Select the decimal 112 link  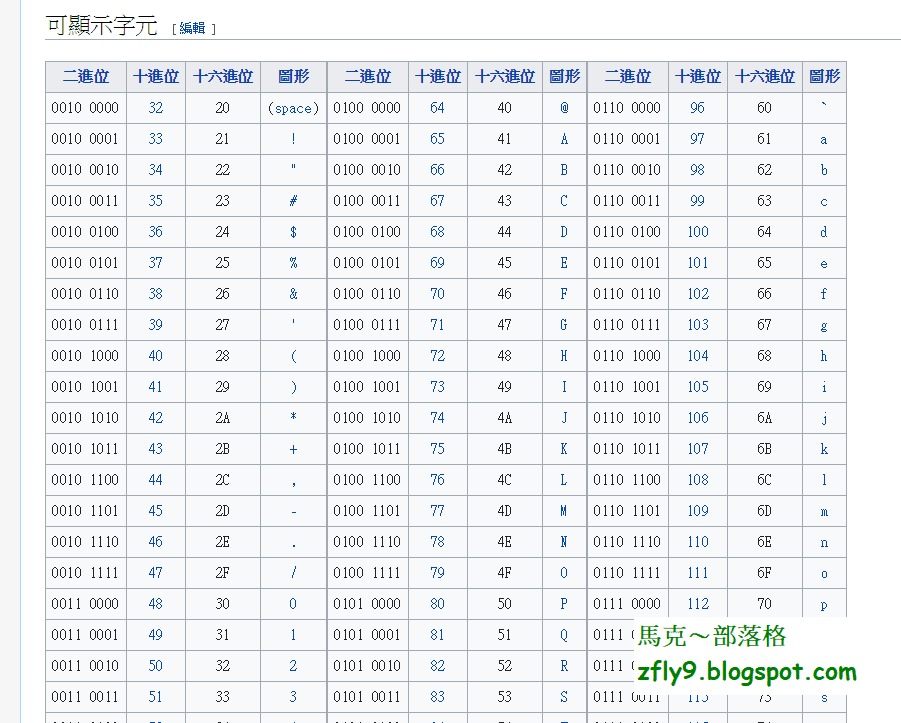pyautogui.click(x=697, y=603)
